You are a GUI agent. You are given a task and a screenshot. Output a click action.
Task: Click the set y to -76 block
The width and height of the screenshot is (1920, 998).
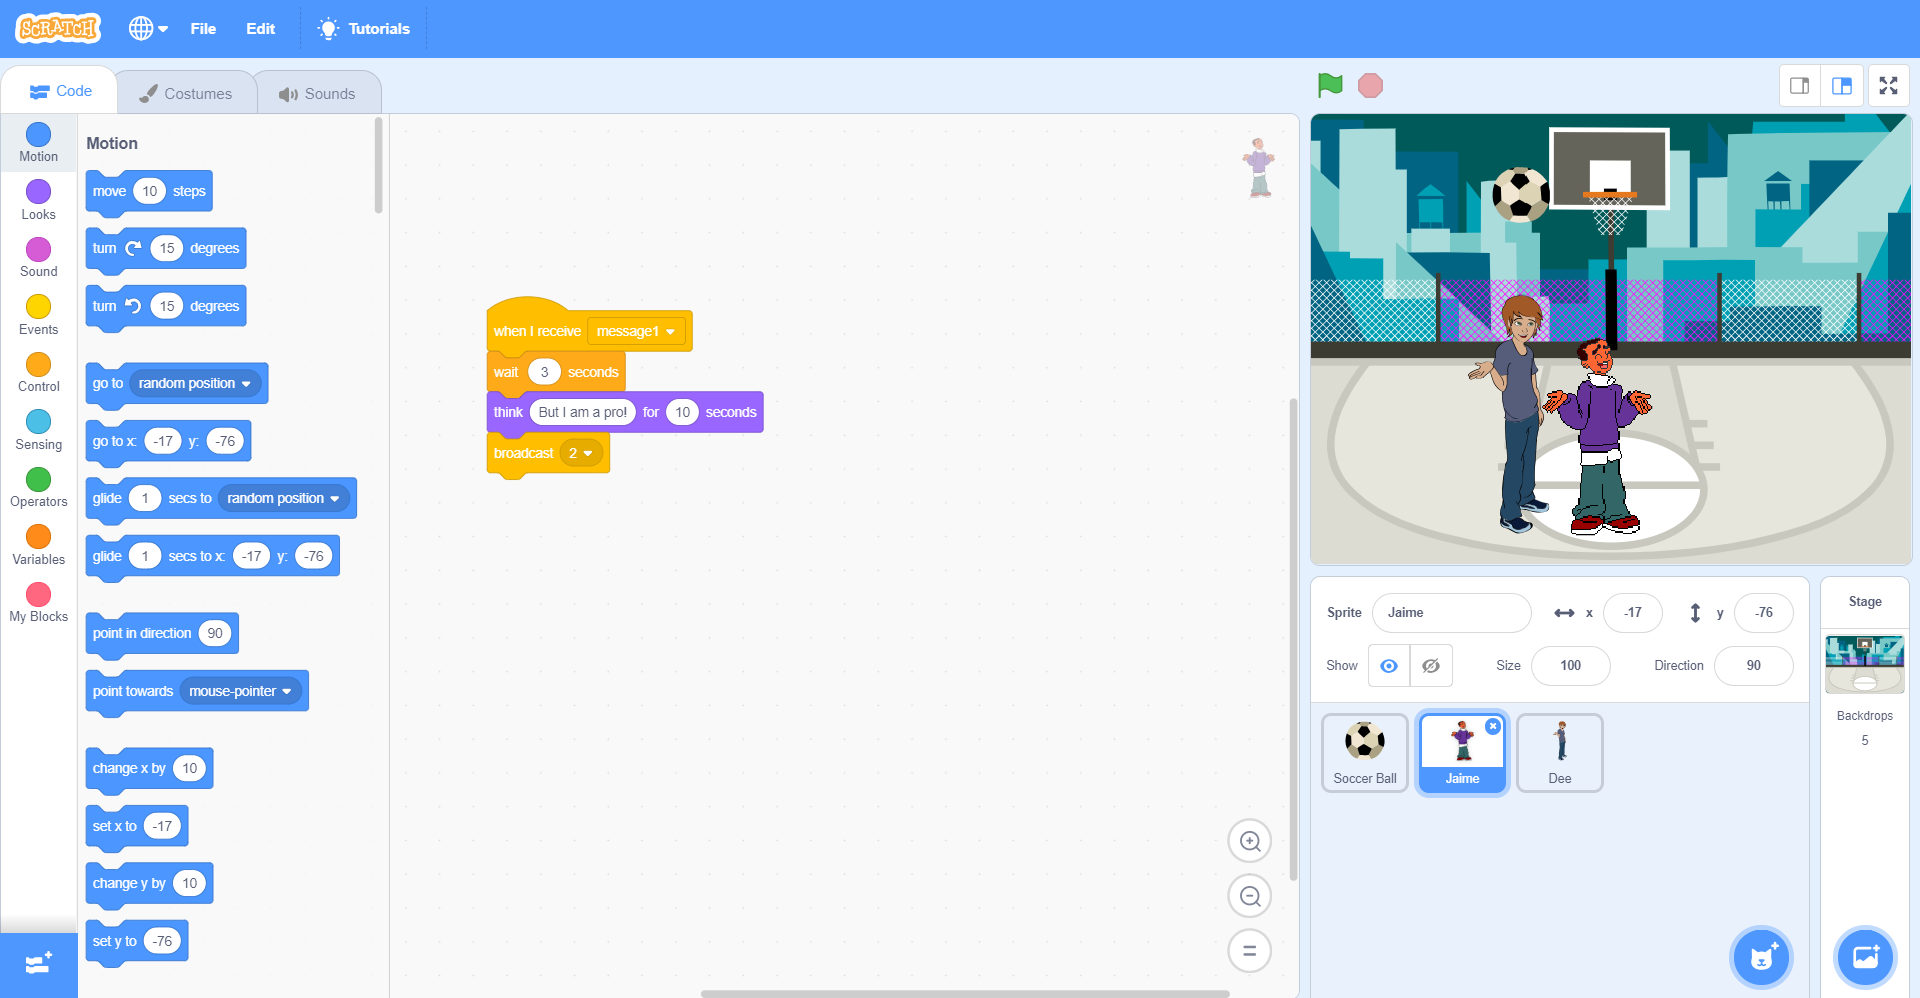point(137,942)
